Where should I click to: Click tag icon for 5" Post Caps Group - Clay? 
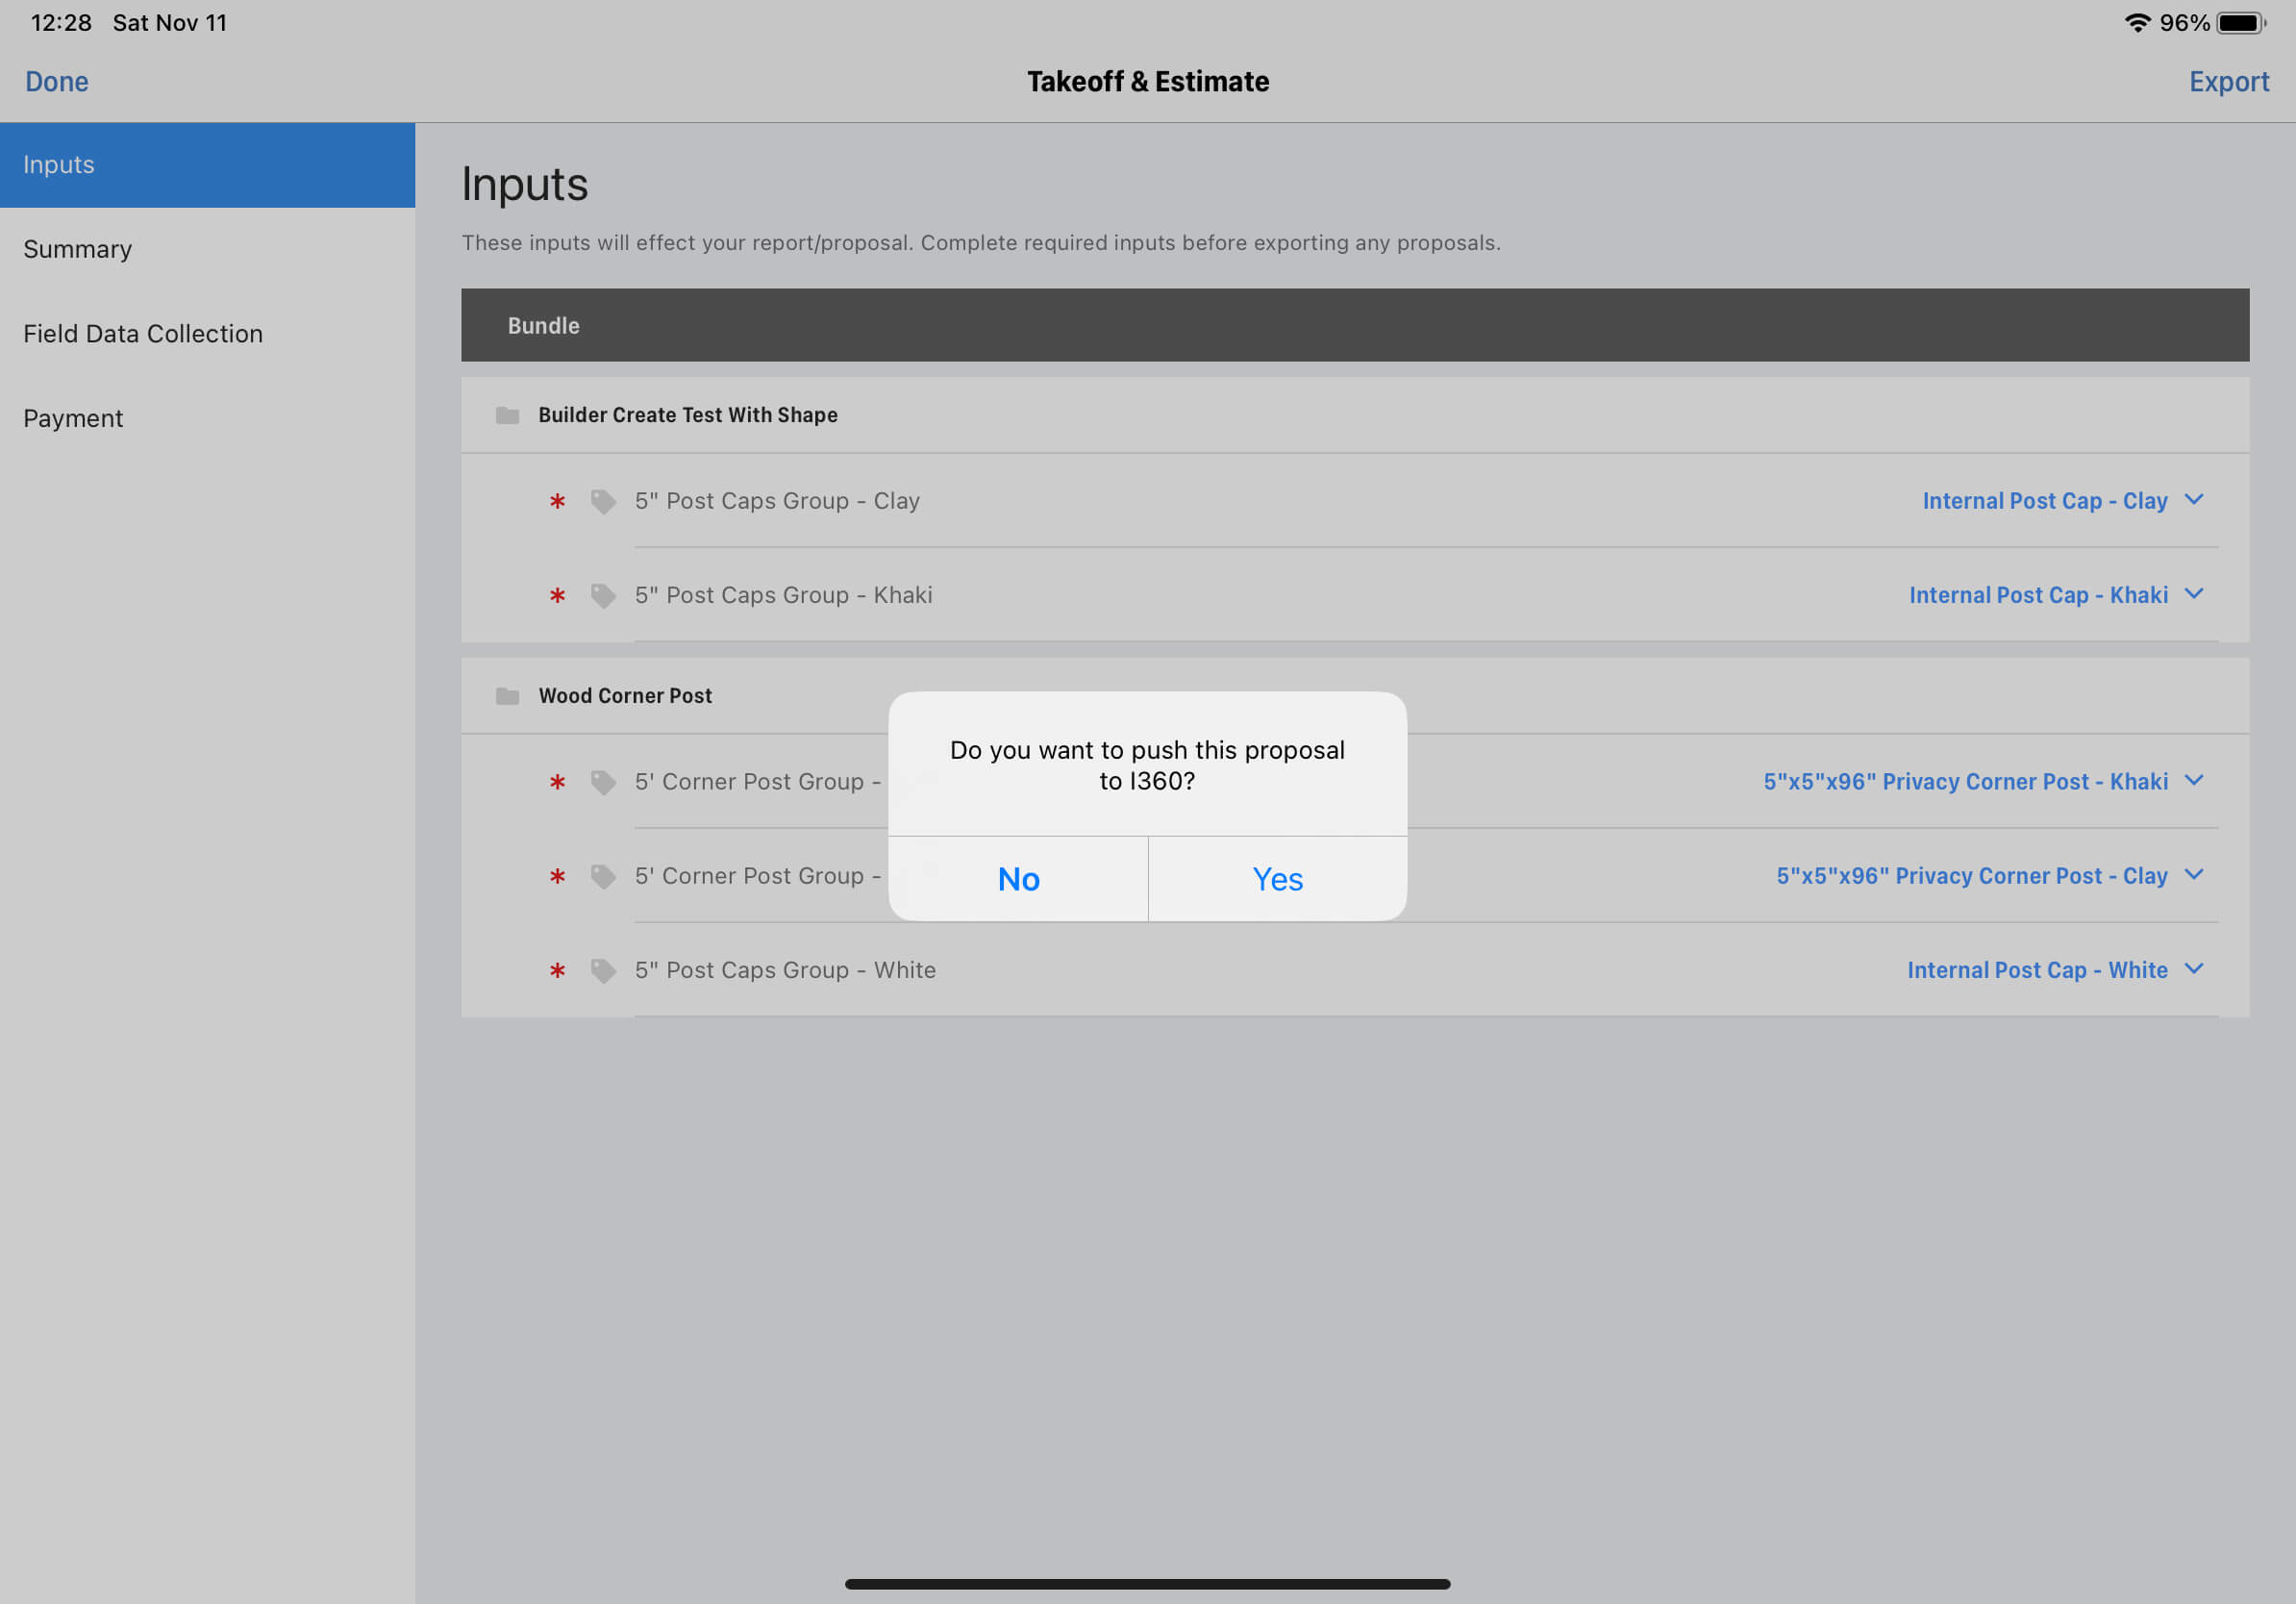pos(603,501)
